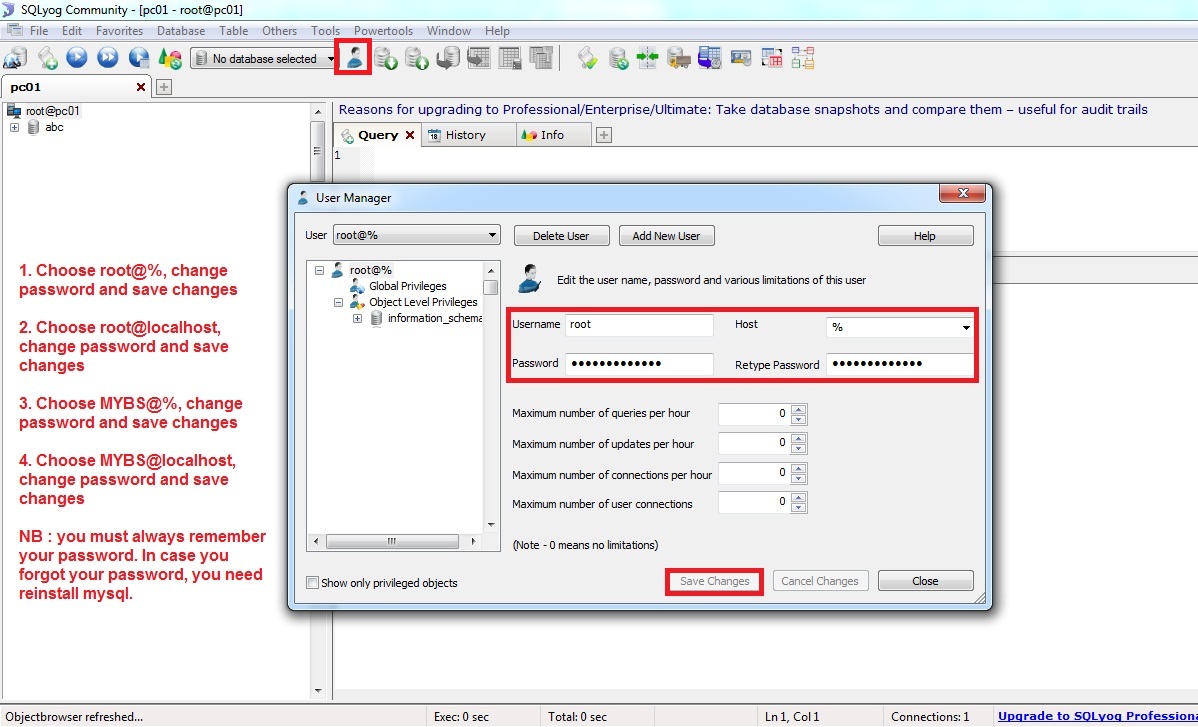Image resolution: width=1198 pixels, height=727 pixels.
Task: Toggle Show only privileged objects checkbox
Action: click(x=313, y=583)
